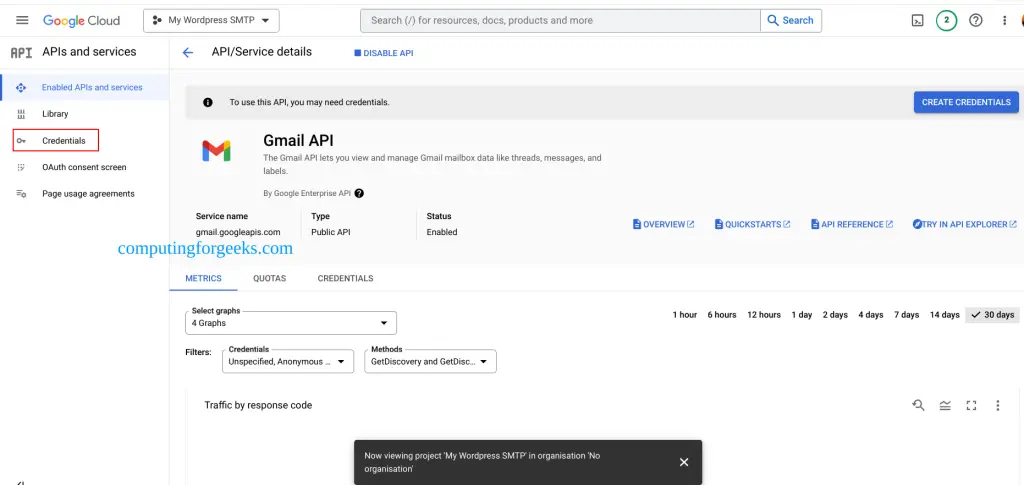
Task: Click the Page usage agreements icon
Action: pos(21,194)
